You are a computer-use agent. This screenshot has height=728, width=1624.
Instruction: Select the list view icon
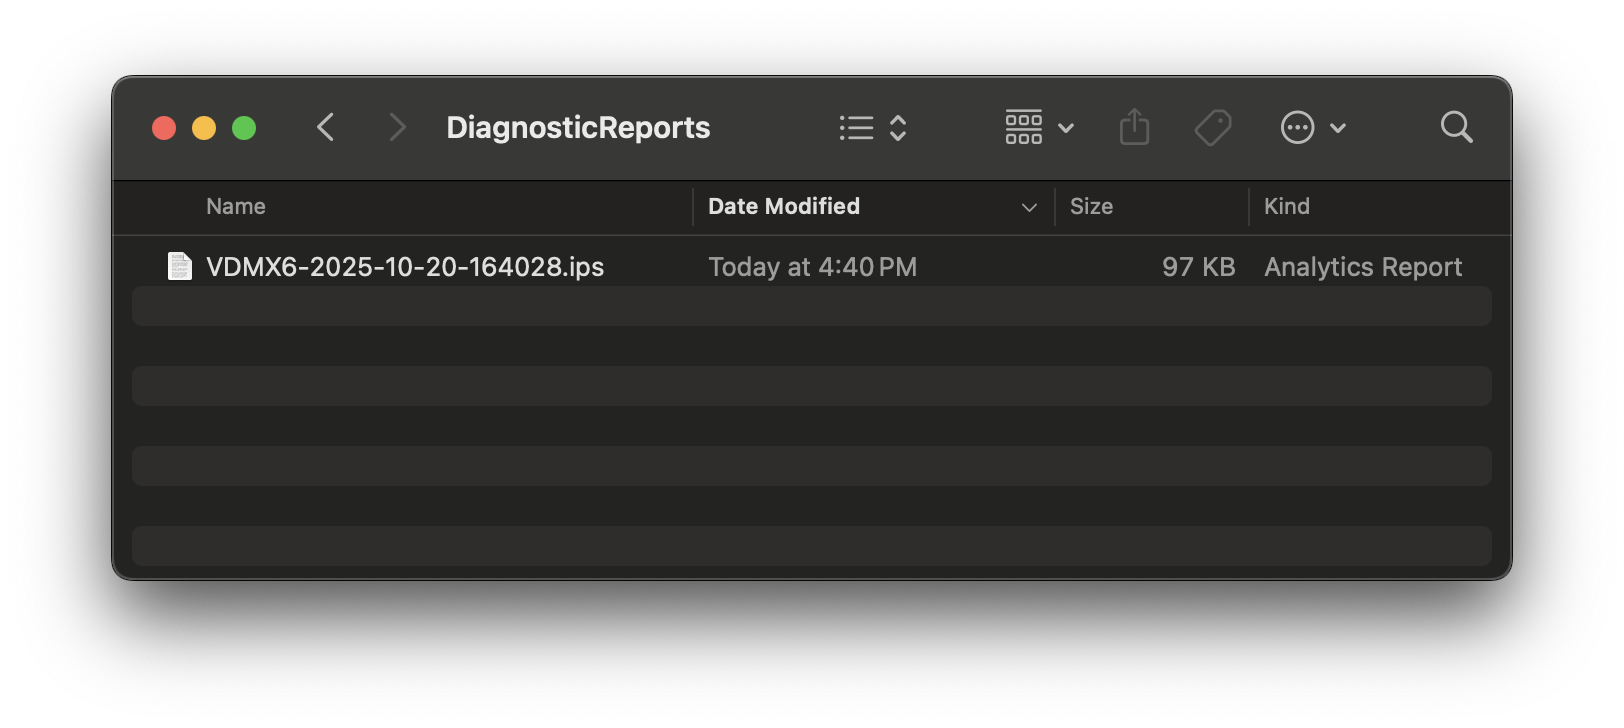pyautogui.click(x=856, y=127)
